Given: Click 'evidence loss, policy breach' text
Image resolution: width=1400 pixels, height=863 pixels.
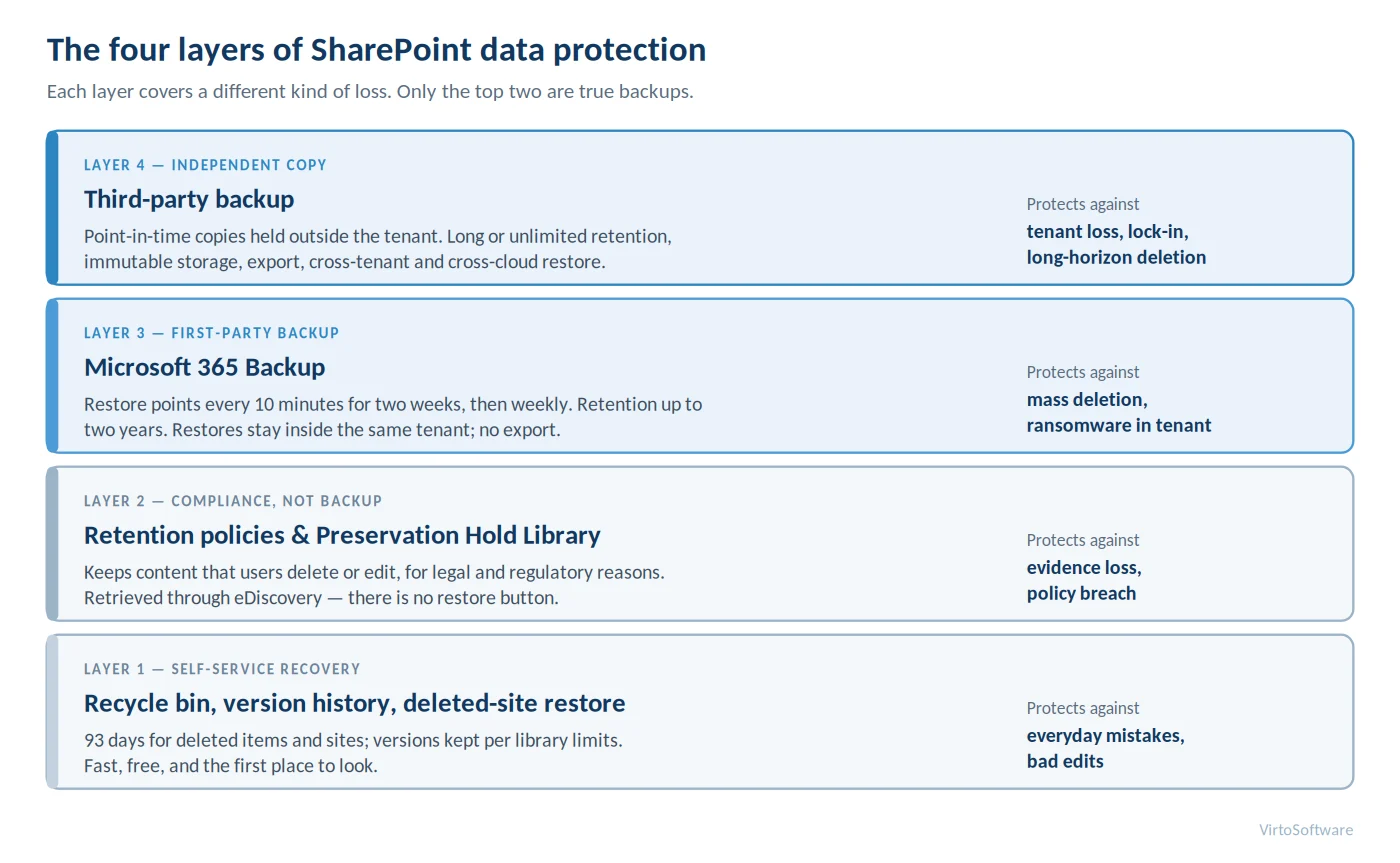Looking at the screenshot, I should pos(1084,580).
